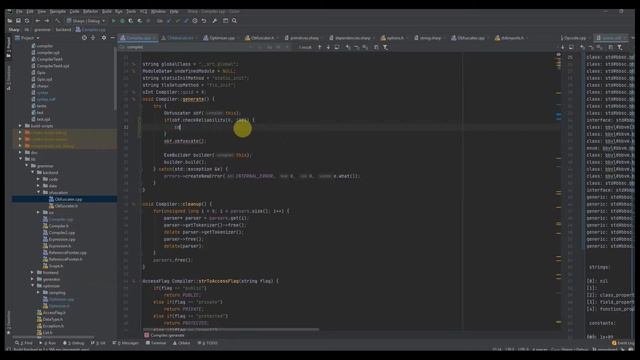Click the Open folder toolbar icon

9,21
